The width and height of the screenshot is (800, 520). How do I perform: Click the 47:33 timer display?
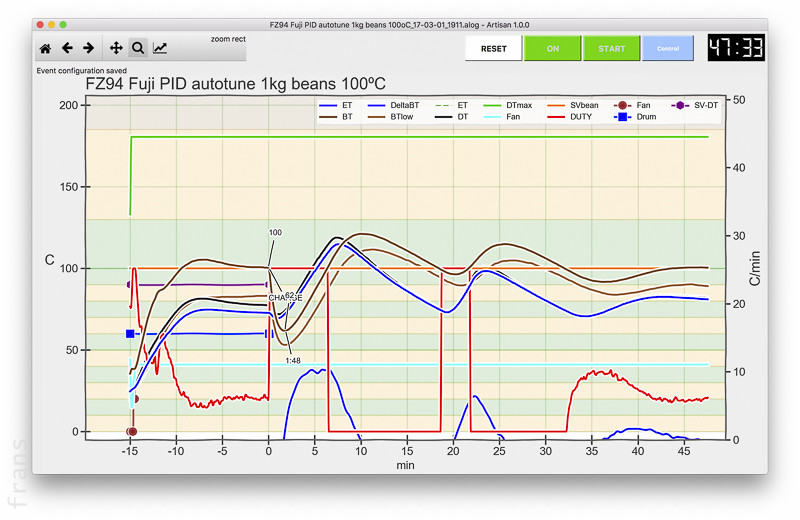tap(735, 48)
